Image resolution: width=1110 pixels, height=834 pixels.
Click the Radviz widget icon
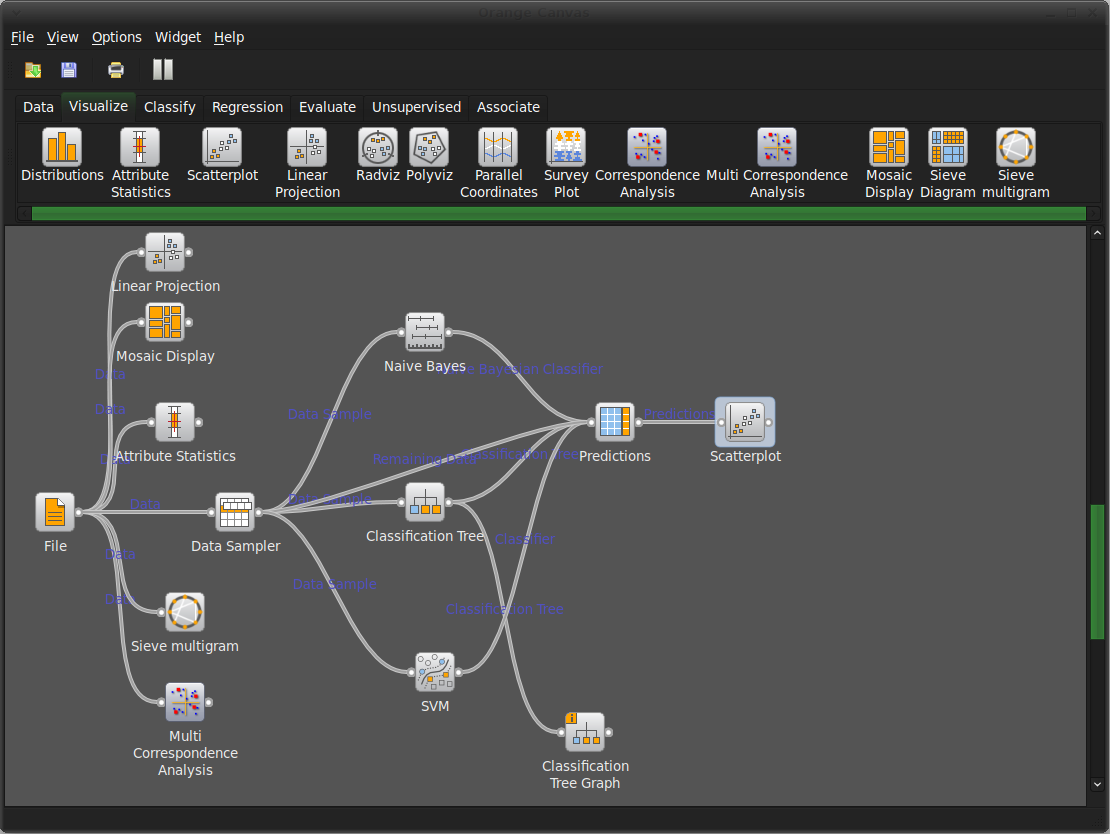click(x=378, y=148)
